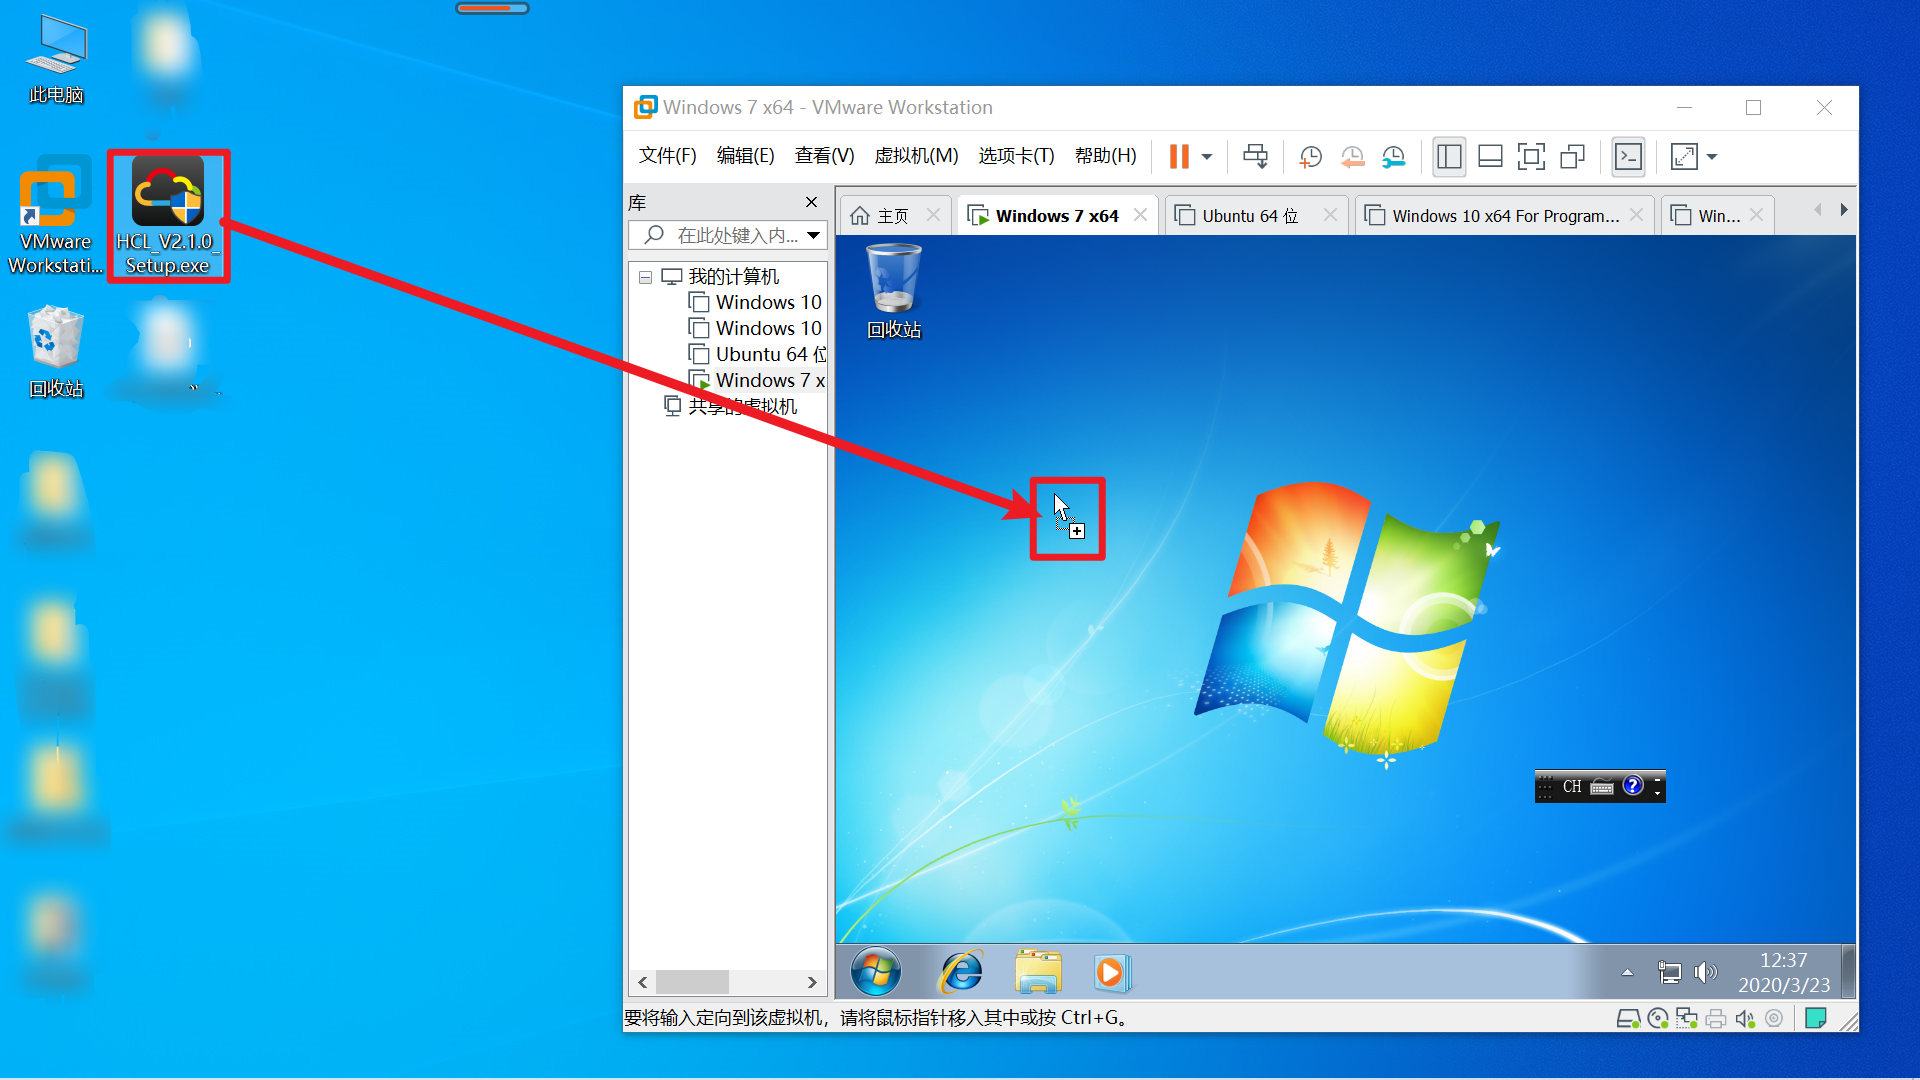Click the stretch guest display icon
Image resolution: width=1920 pixels, height=1080 pixels.
(x=1684, y=156)
